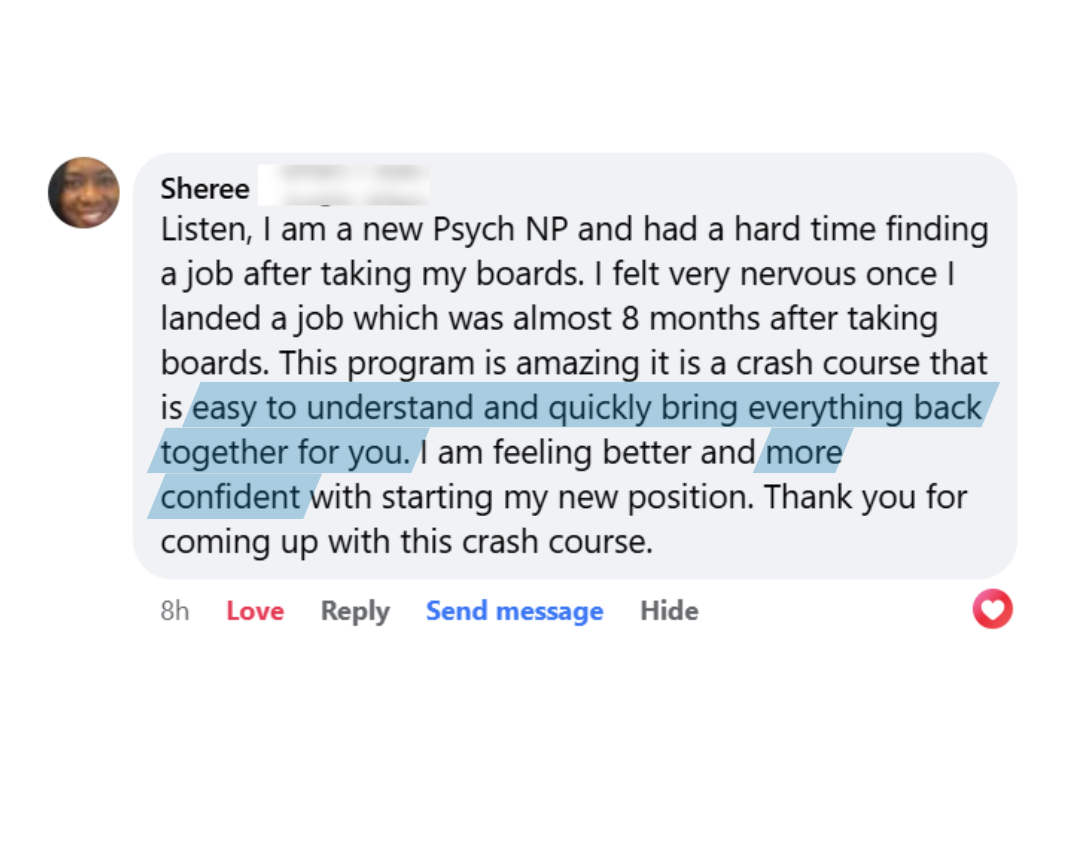Click highlighted text "together for you."
The height and width of the screenshot is (850, 1080).
pos(285,453)
